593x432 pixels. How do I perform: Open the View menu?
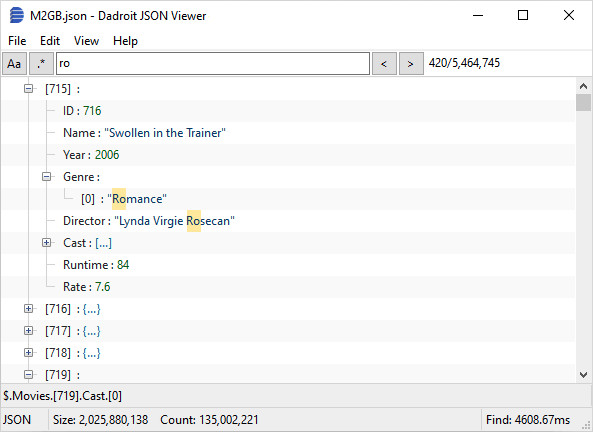click(86, 41)
